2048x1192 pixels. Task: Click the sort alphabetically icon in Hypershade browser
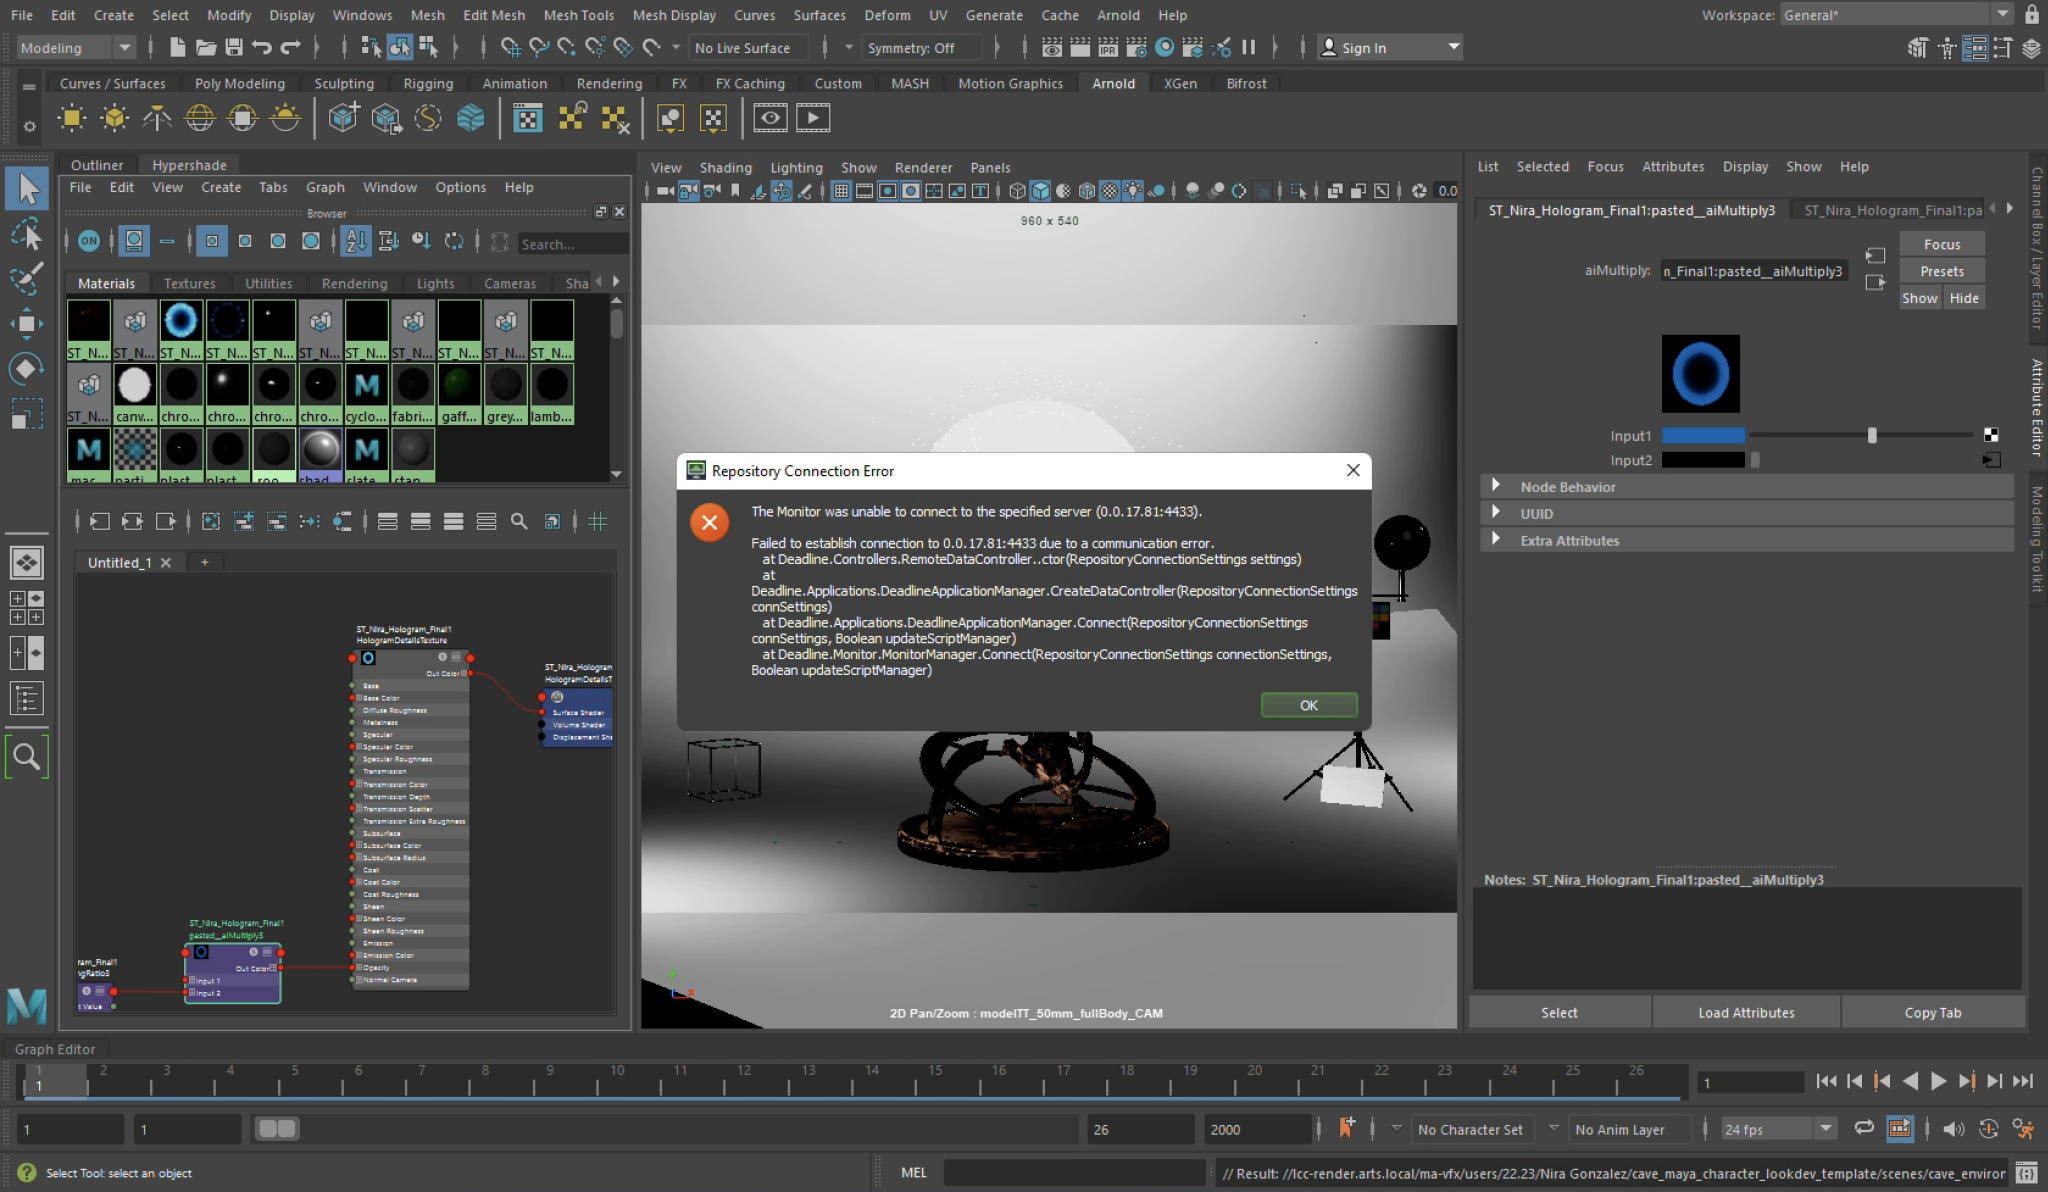click(354, 241)
